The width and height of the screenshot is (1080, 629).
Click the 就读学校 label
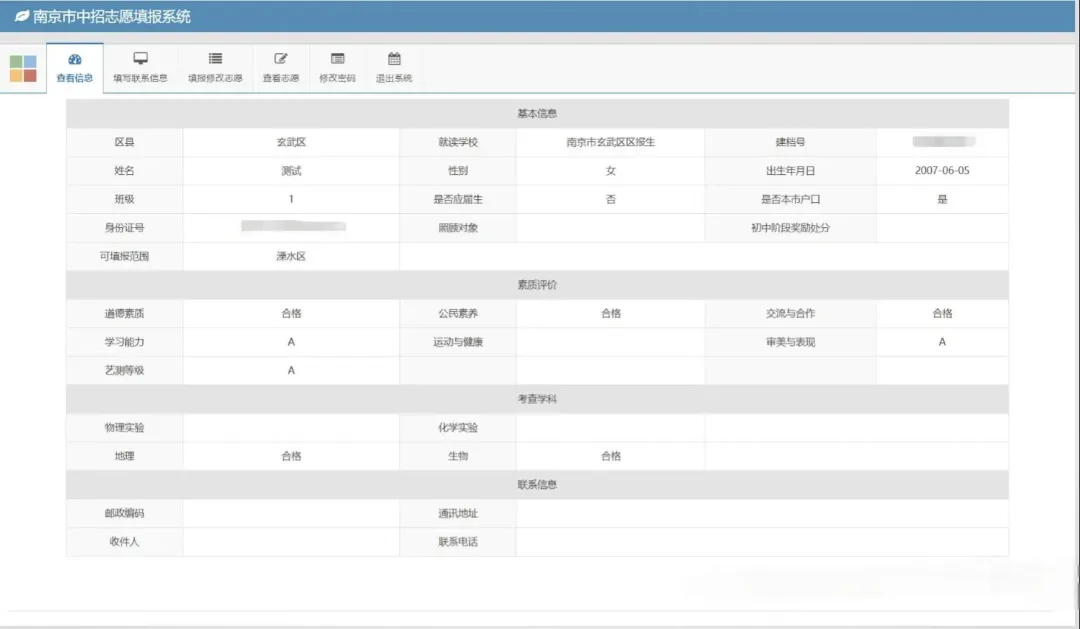458,142
